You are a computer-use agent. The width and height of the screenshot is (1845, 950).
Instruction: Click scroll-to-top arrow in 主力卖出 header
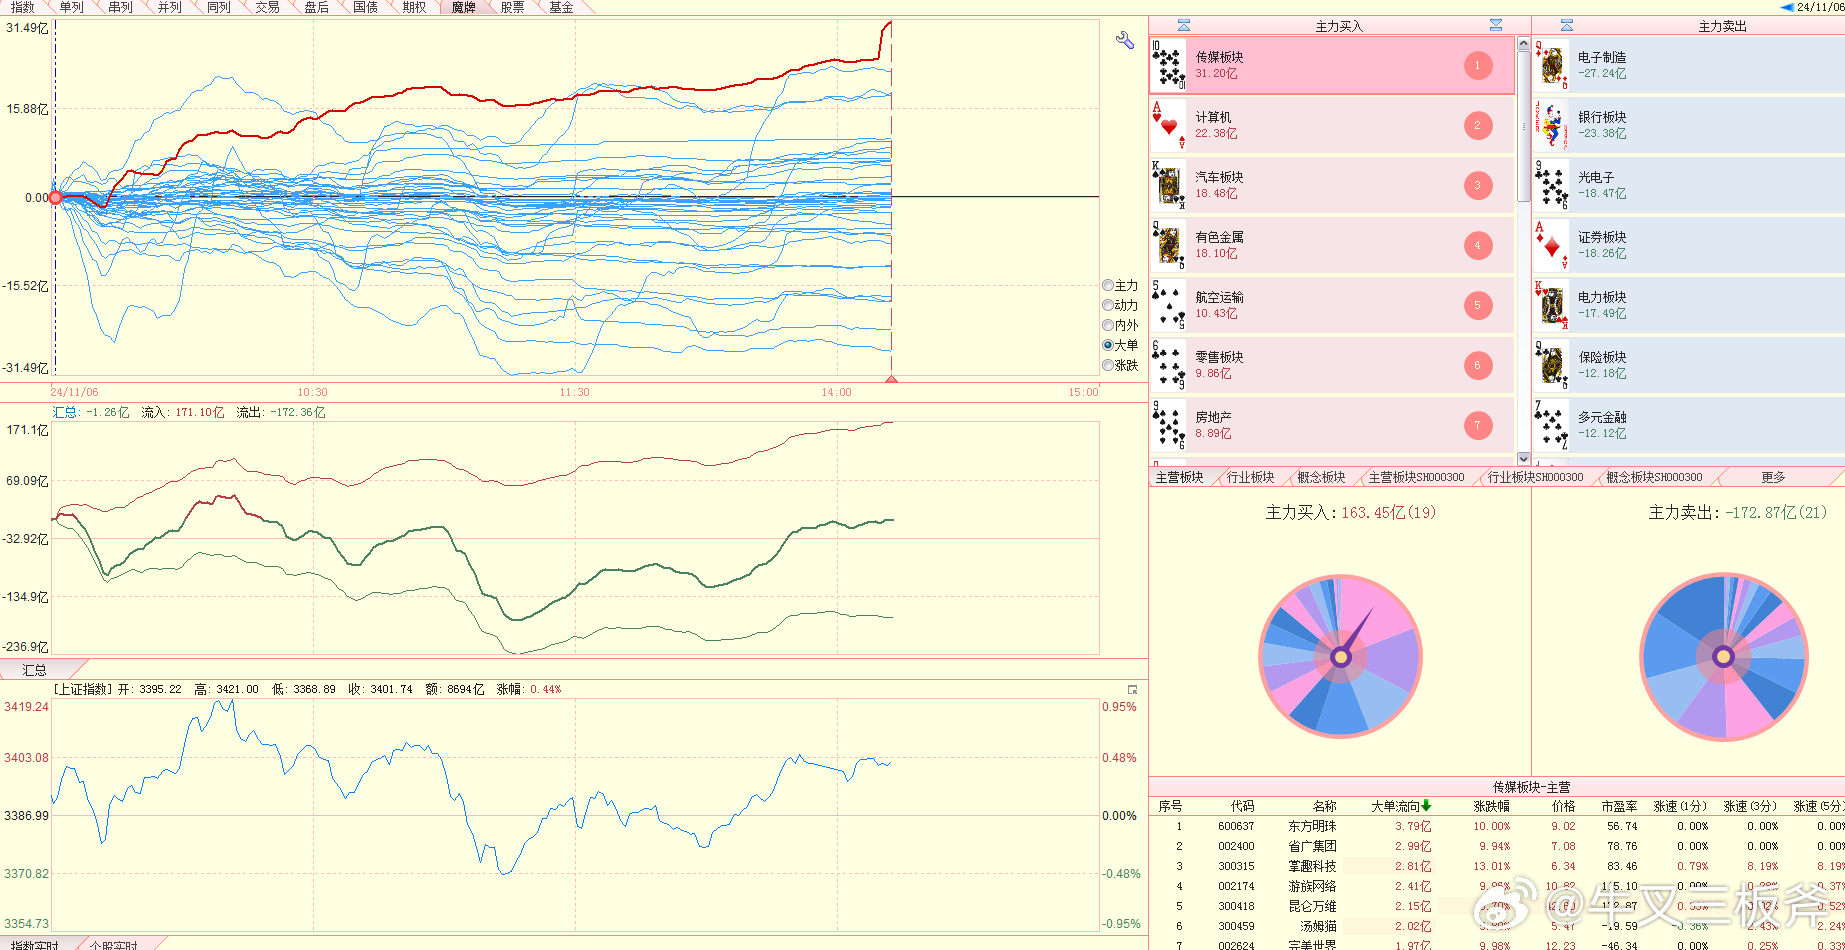pos(1567,25)
